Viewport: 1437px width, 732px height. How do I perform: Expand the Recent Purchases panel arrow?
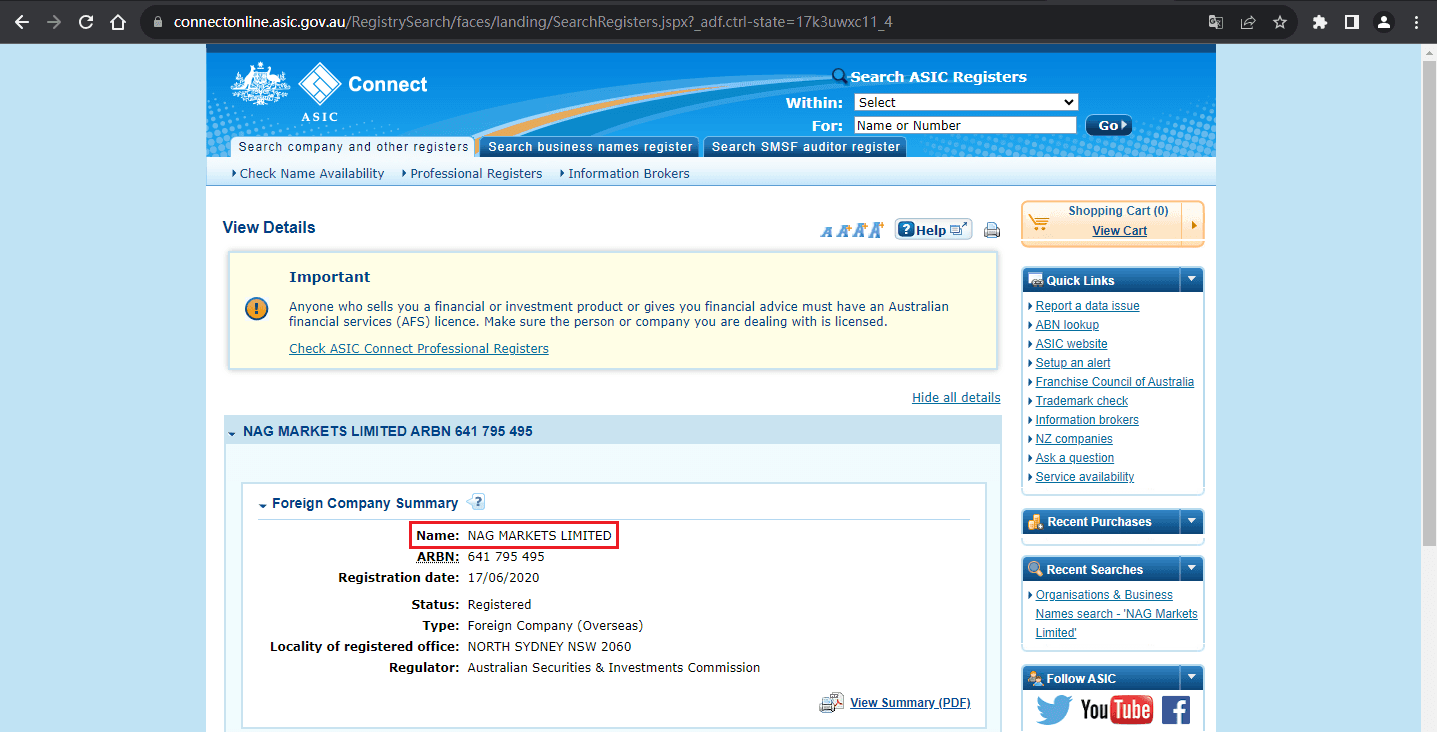(1191, 521)
